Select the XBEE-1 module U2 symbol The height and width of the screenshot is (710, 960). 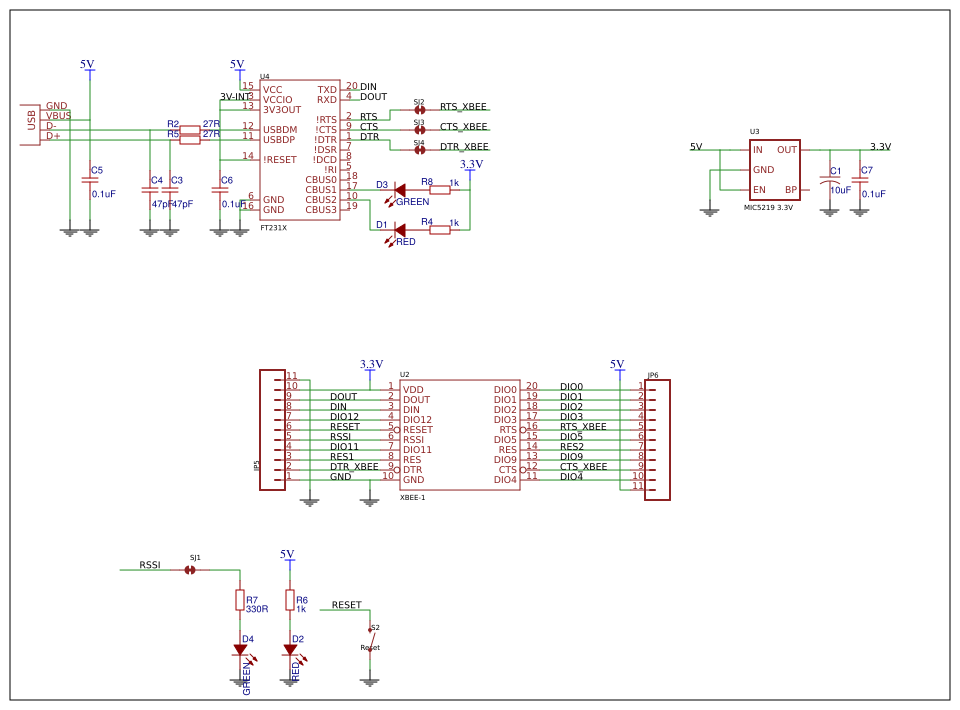[x=460, y=435]
